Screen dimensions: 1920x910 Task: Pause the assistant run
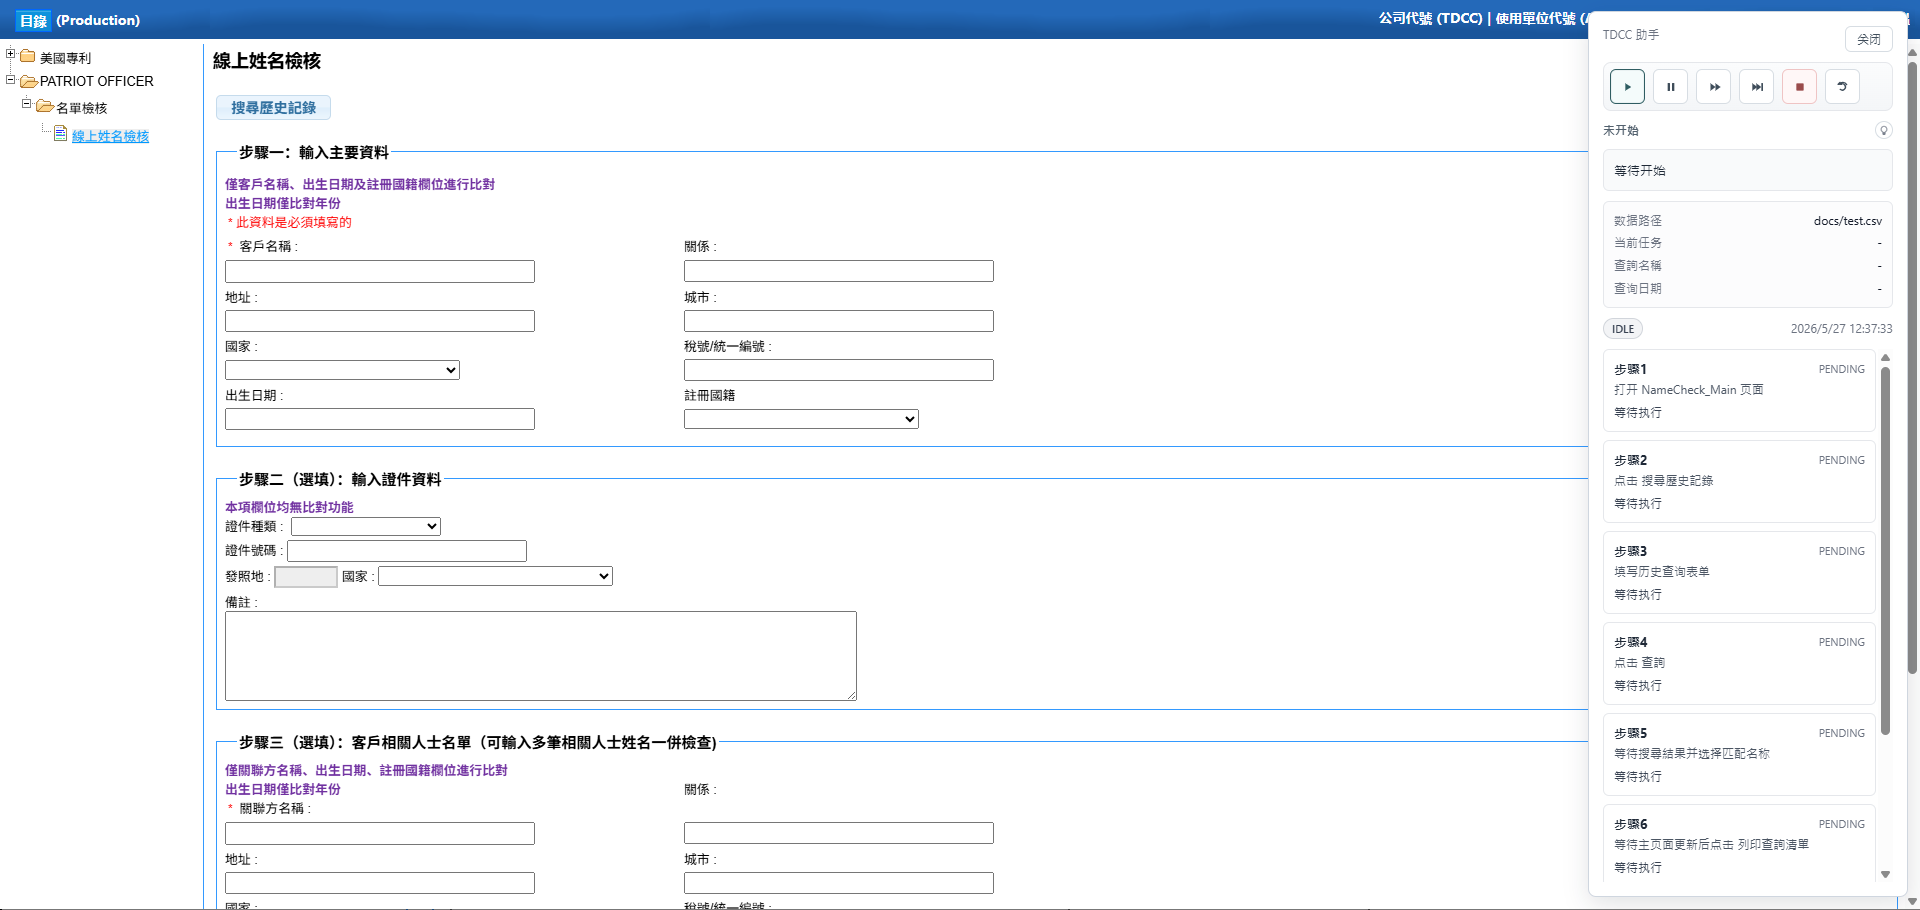(1670, 87)
